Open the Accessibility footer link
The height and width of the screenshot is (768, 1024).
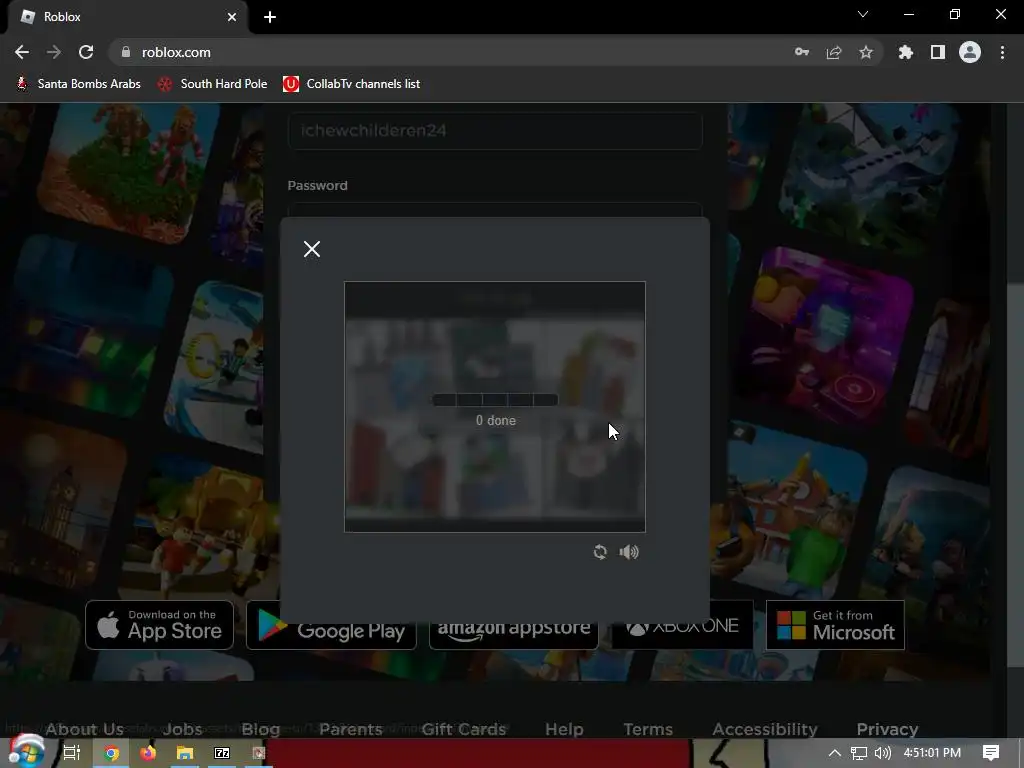click(765, 729)
